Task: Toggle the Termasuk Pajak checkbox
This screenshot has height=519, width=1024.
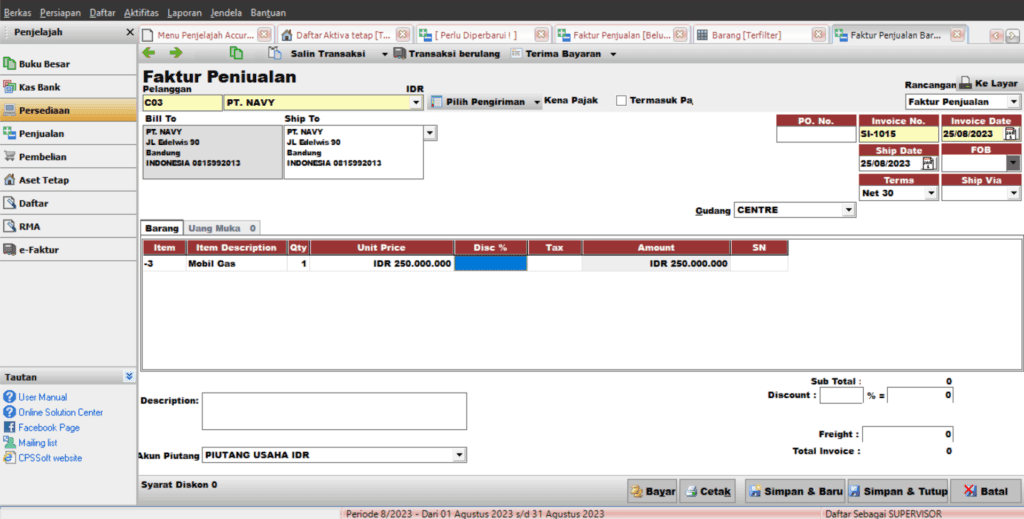Action: pos(621,101)
